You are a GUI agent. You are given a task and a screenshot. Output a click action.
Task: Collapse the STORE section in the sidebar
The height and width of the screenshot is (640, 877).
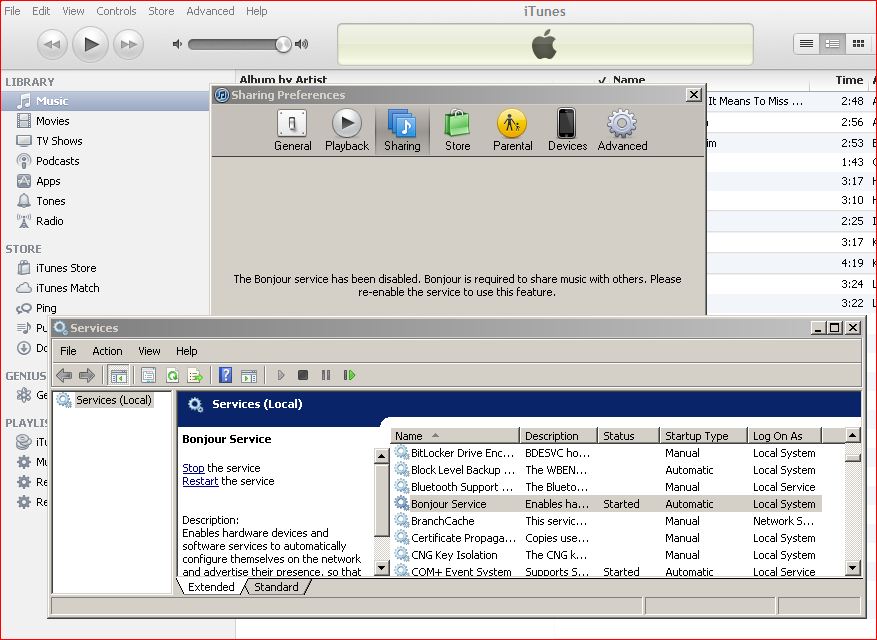click(22, 248)
